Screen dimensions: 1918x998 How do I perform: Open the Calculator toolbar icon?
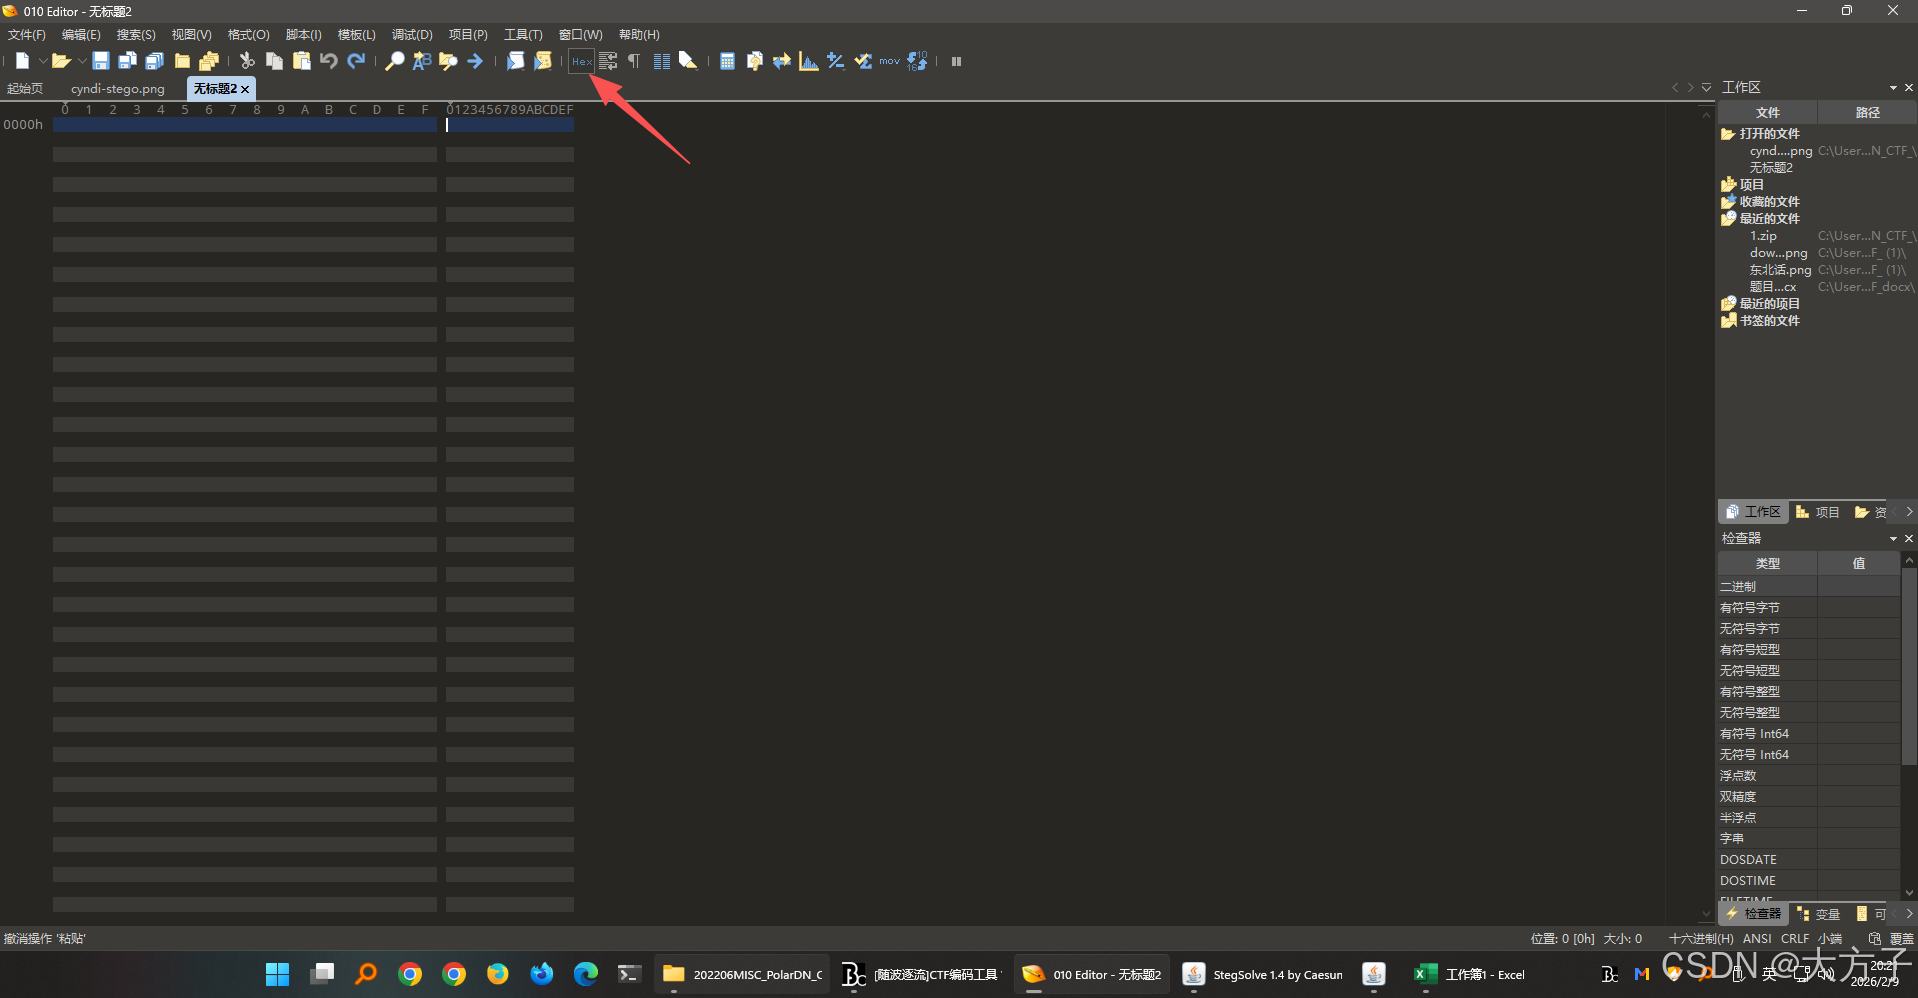pyautogui.click(x=727, y=61)
